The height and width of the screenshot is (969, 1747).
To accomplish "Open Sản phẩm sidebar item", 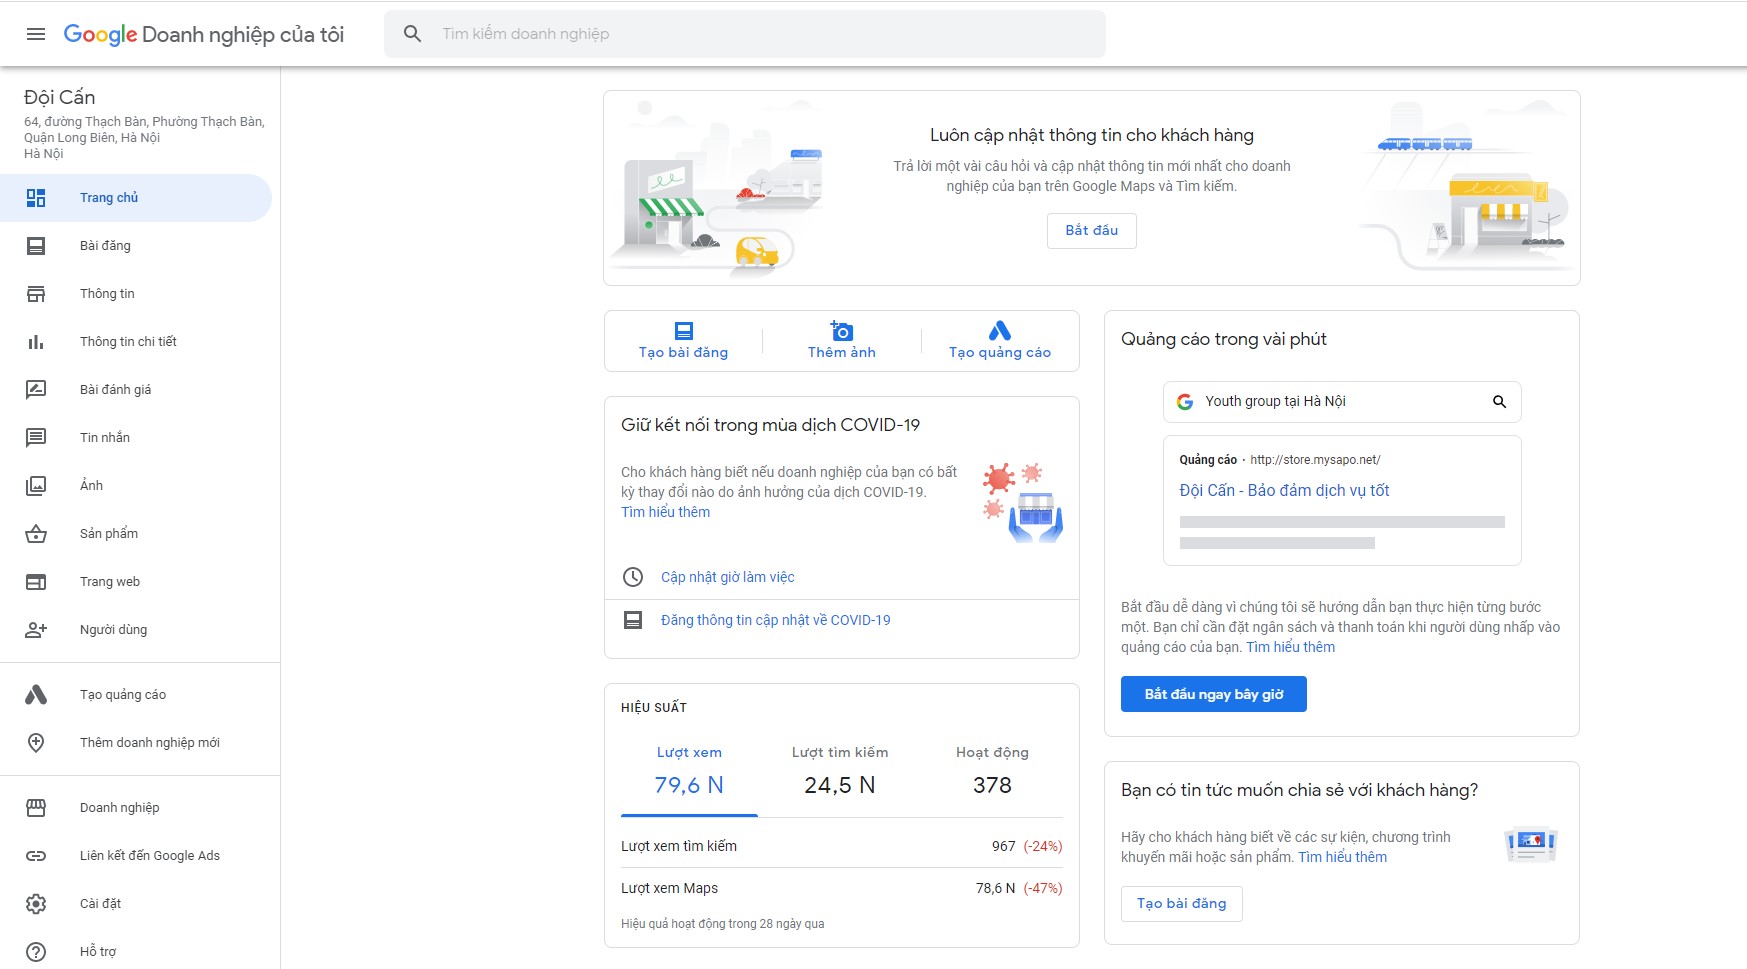I will click(x=136, y=534).
